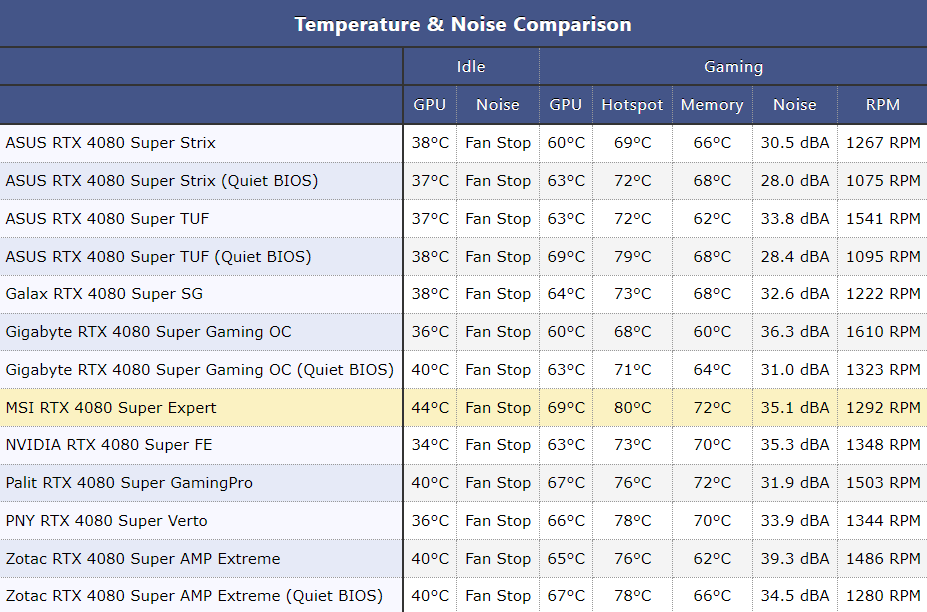This screenshot has width=927, height=612.
Task: Select the 80°C hotspot value for MSI Expert
Action: coord(632,408)
